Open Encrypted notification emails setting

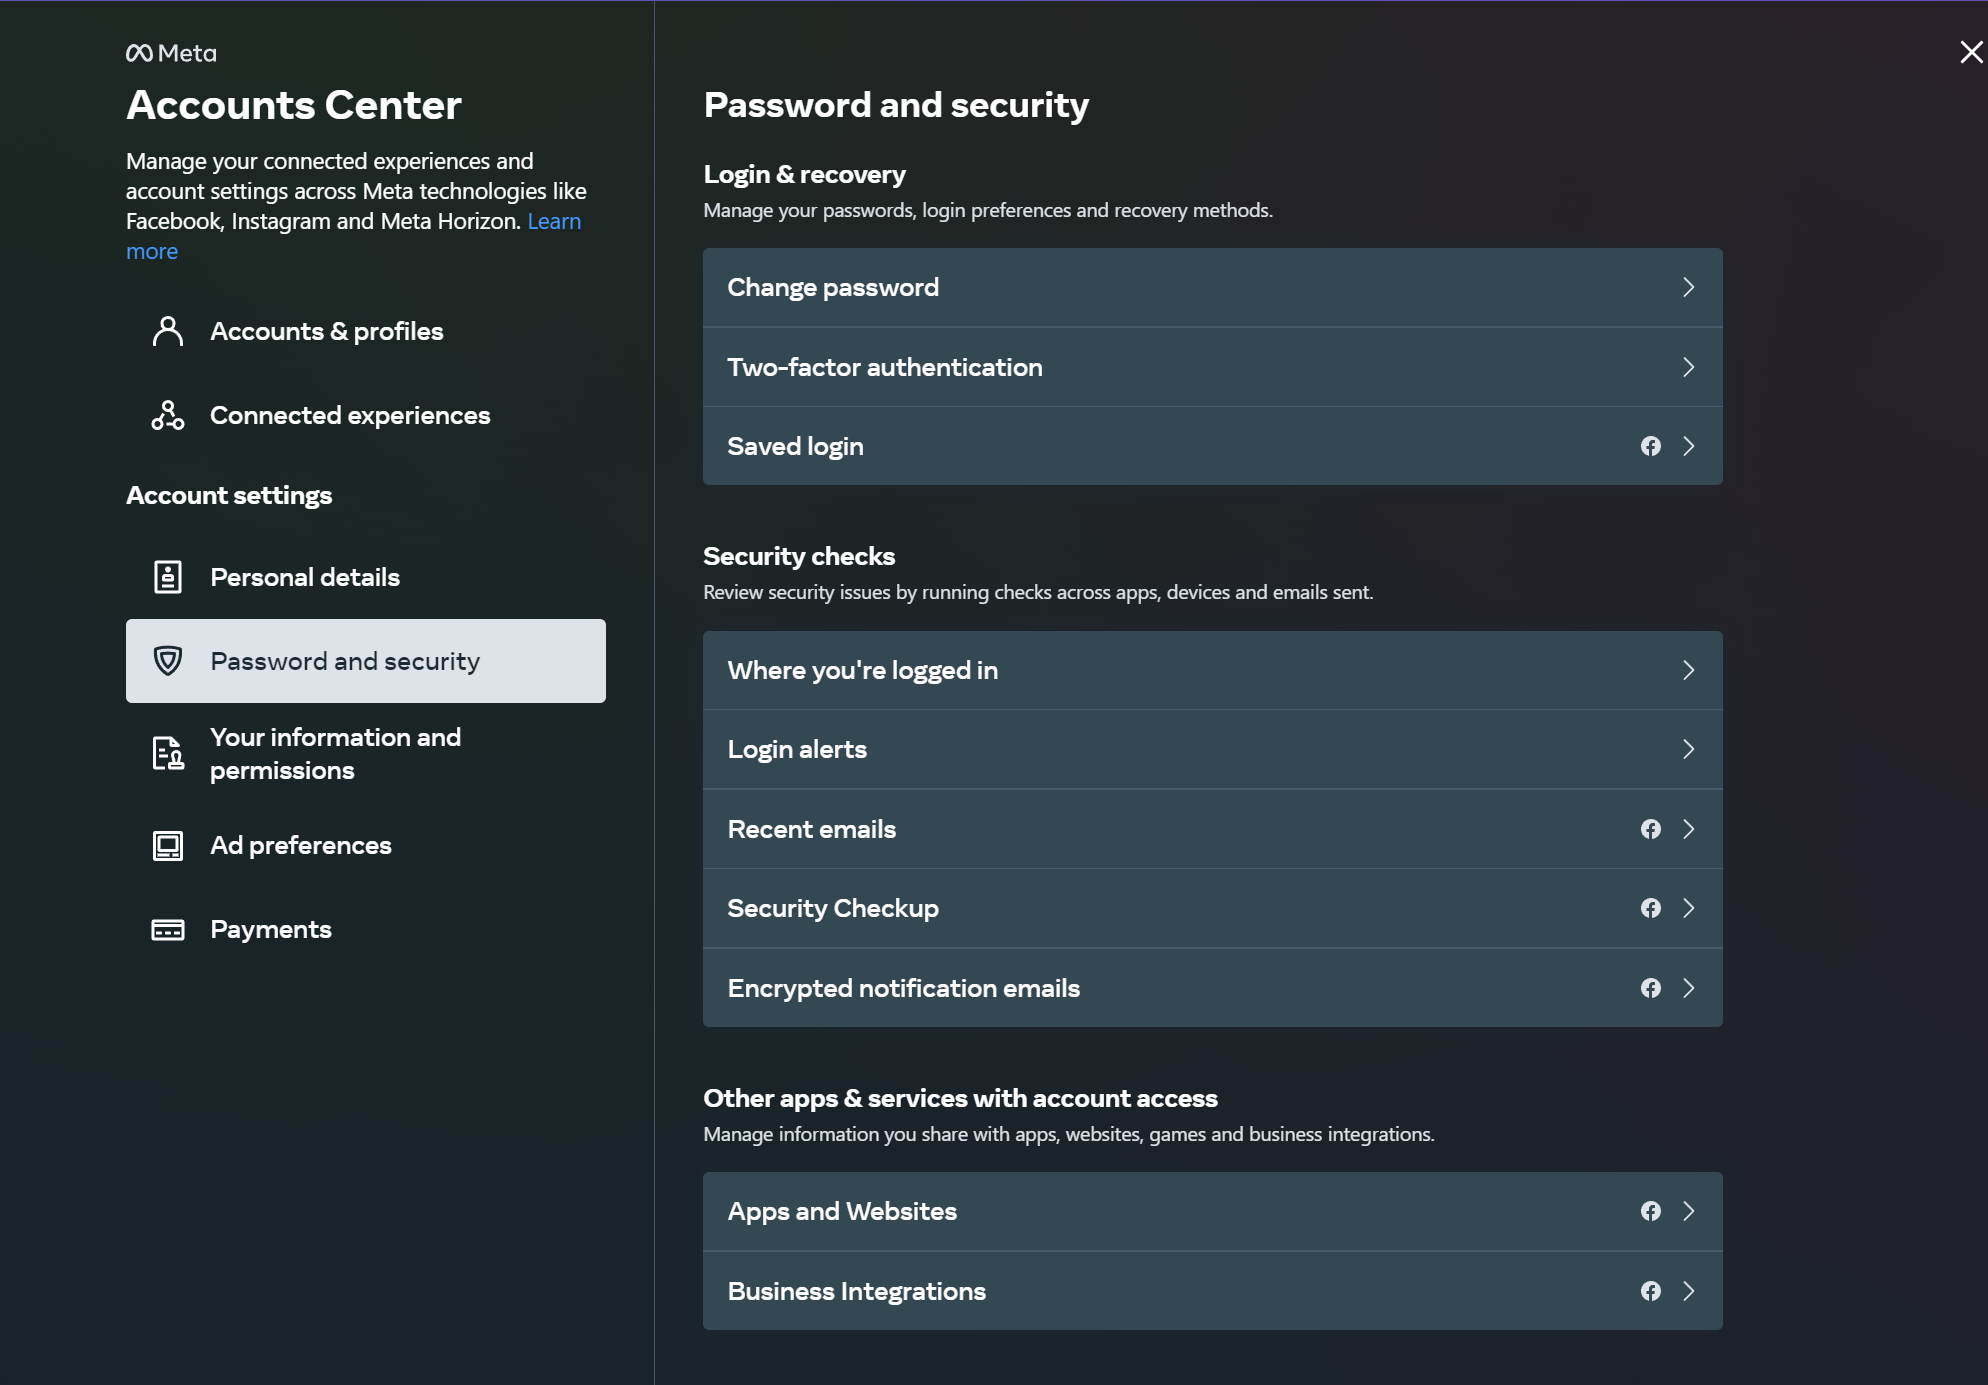click(x=1213, y=988)
